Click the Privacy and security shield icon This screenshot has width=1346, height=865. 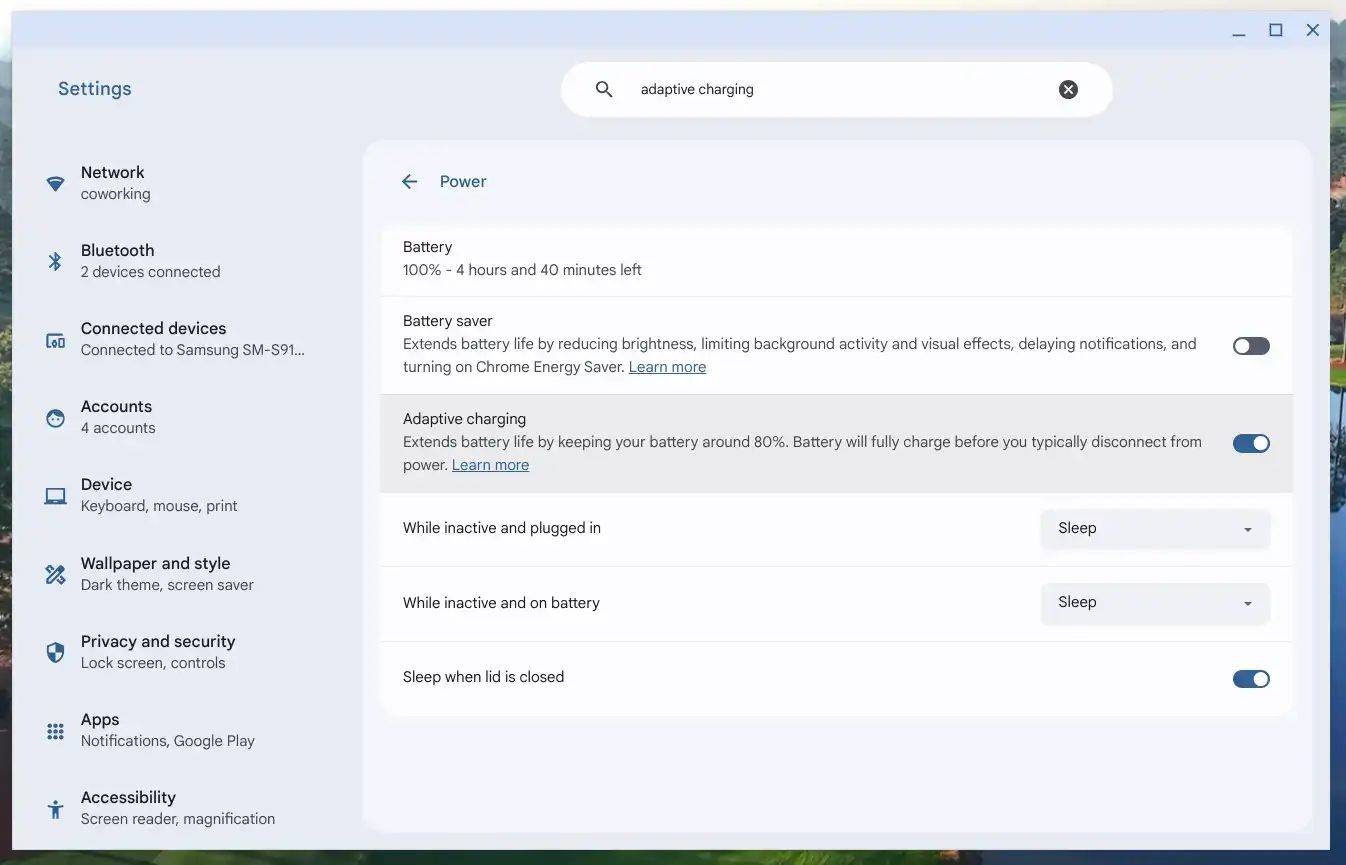pos(56,652)
